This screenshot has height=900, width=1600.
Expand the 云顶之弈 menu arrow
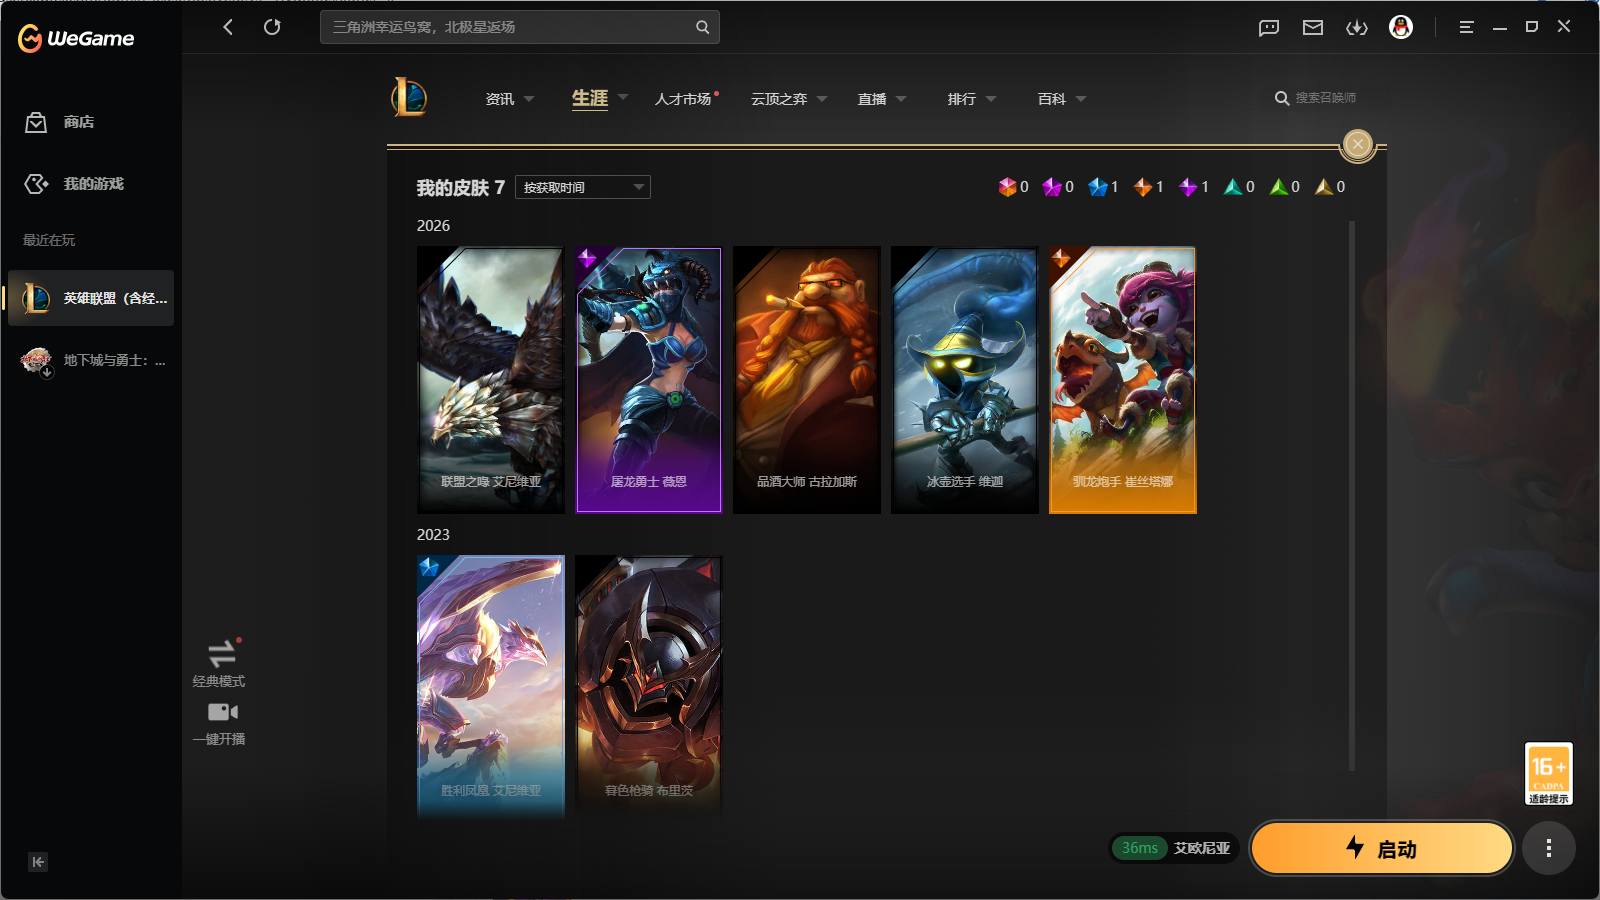click(822, 99)
